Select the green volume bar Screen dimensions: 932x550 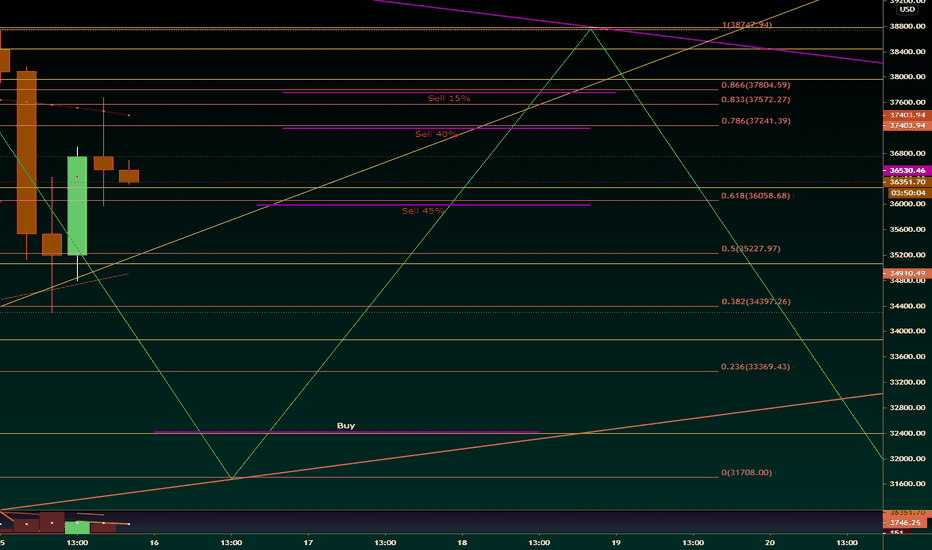tap(77, 527)
